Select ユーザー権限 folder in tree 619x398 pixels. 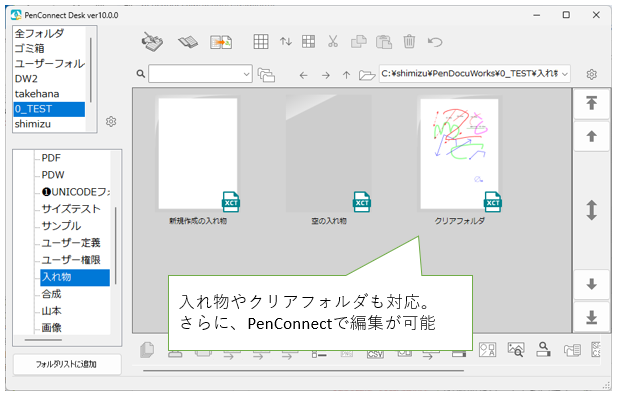click(x=71, y=260)
